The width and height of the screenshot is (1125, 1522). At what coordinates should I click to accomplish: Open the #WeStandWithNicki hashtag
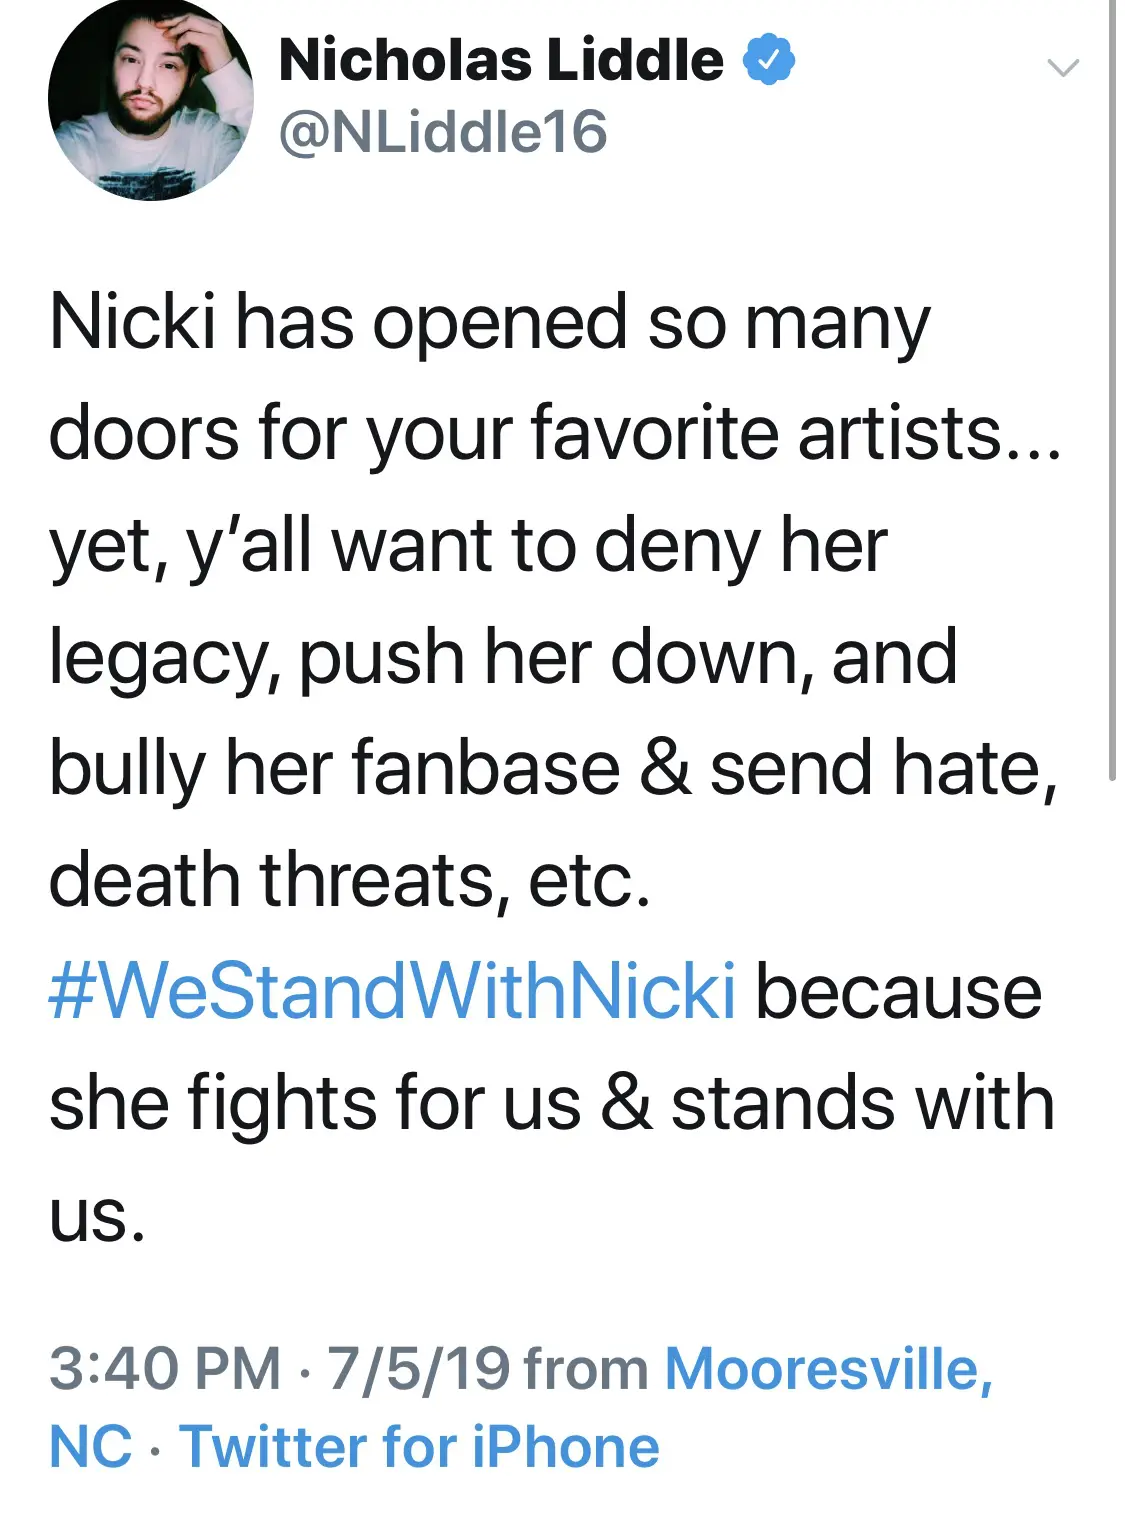(392, 991)
